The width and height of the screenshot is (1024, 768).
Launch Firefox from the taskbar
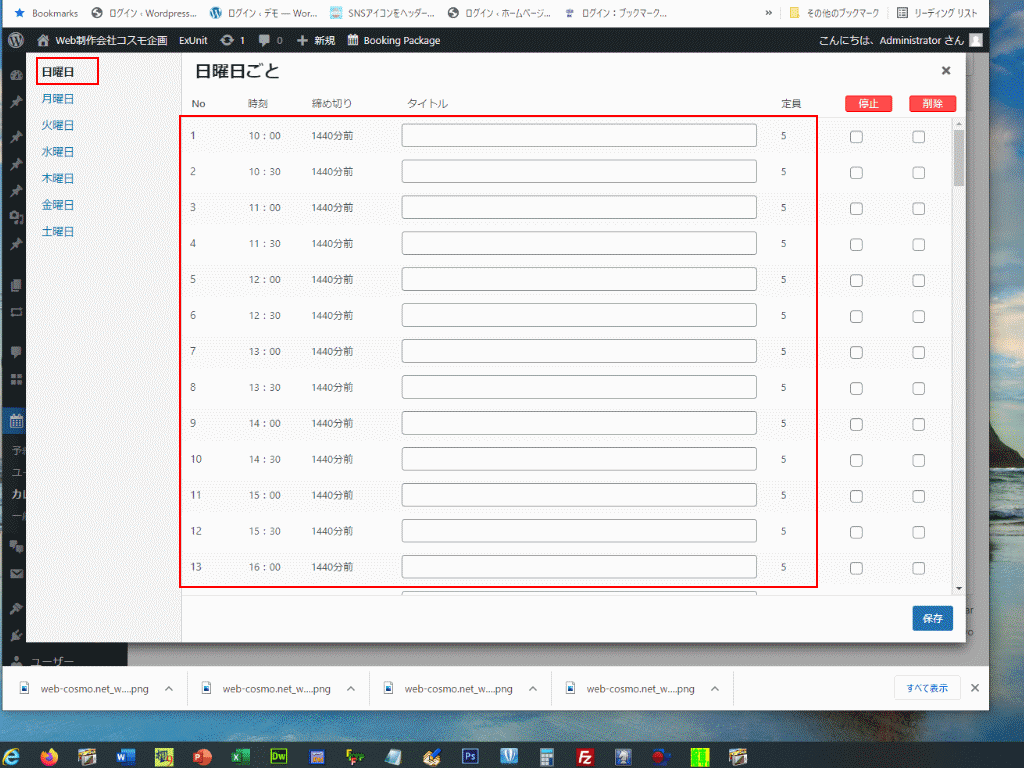point(49,756)
